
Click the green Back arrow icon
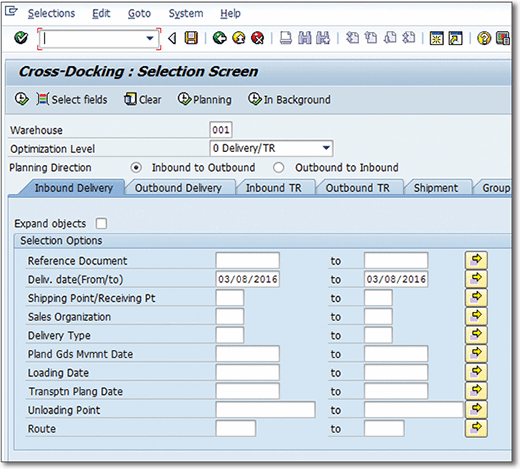(220, 38)
